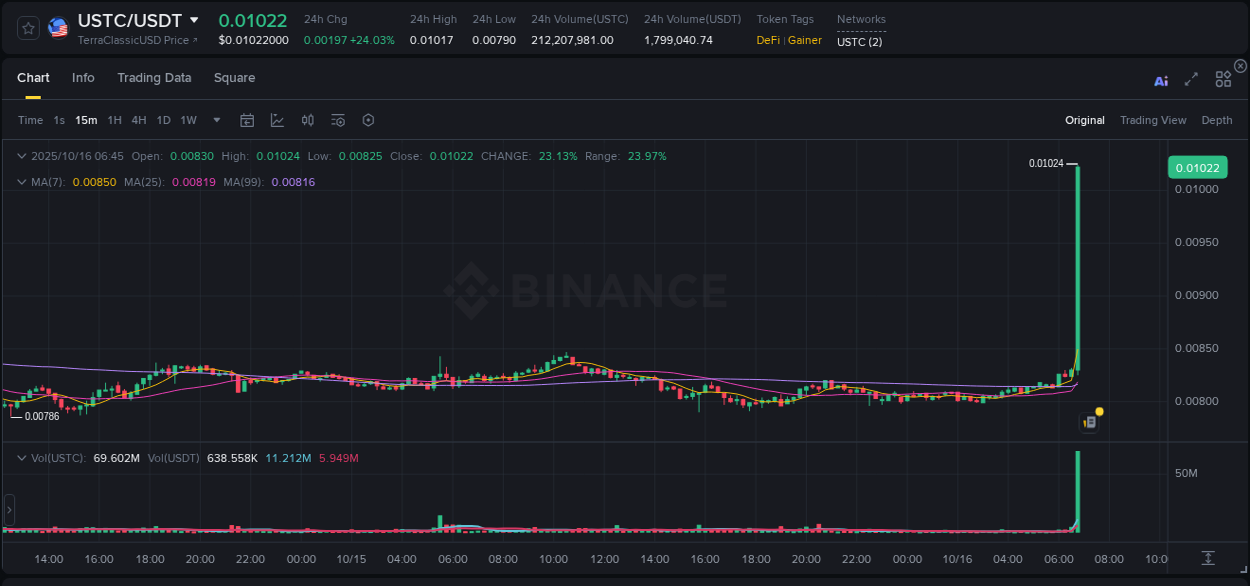Open the Depth chart view

1217,119
